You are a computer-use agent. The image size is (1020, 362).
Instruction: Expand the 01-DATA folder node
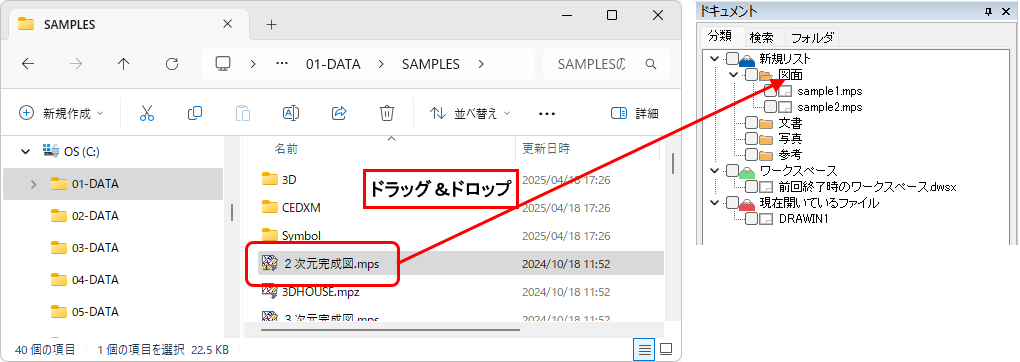coord(33,184)
